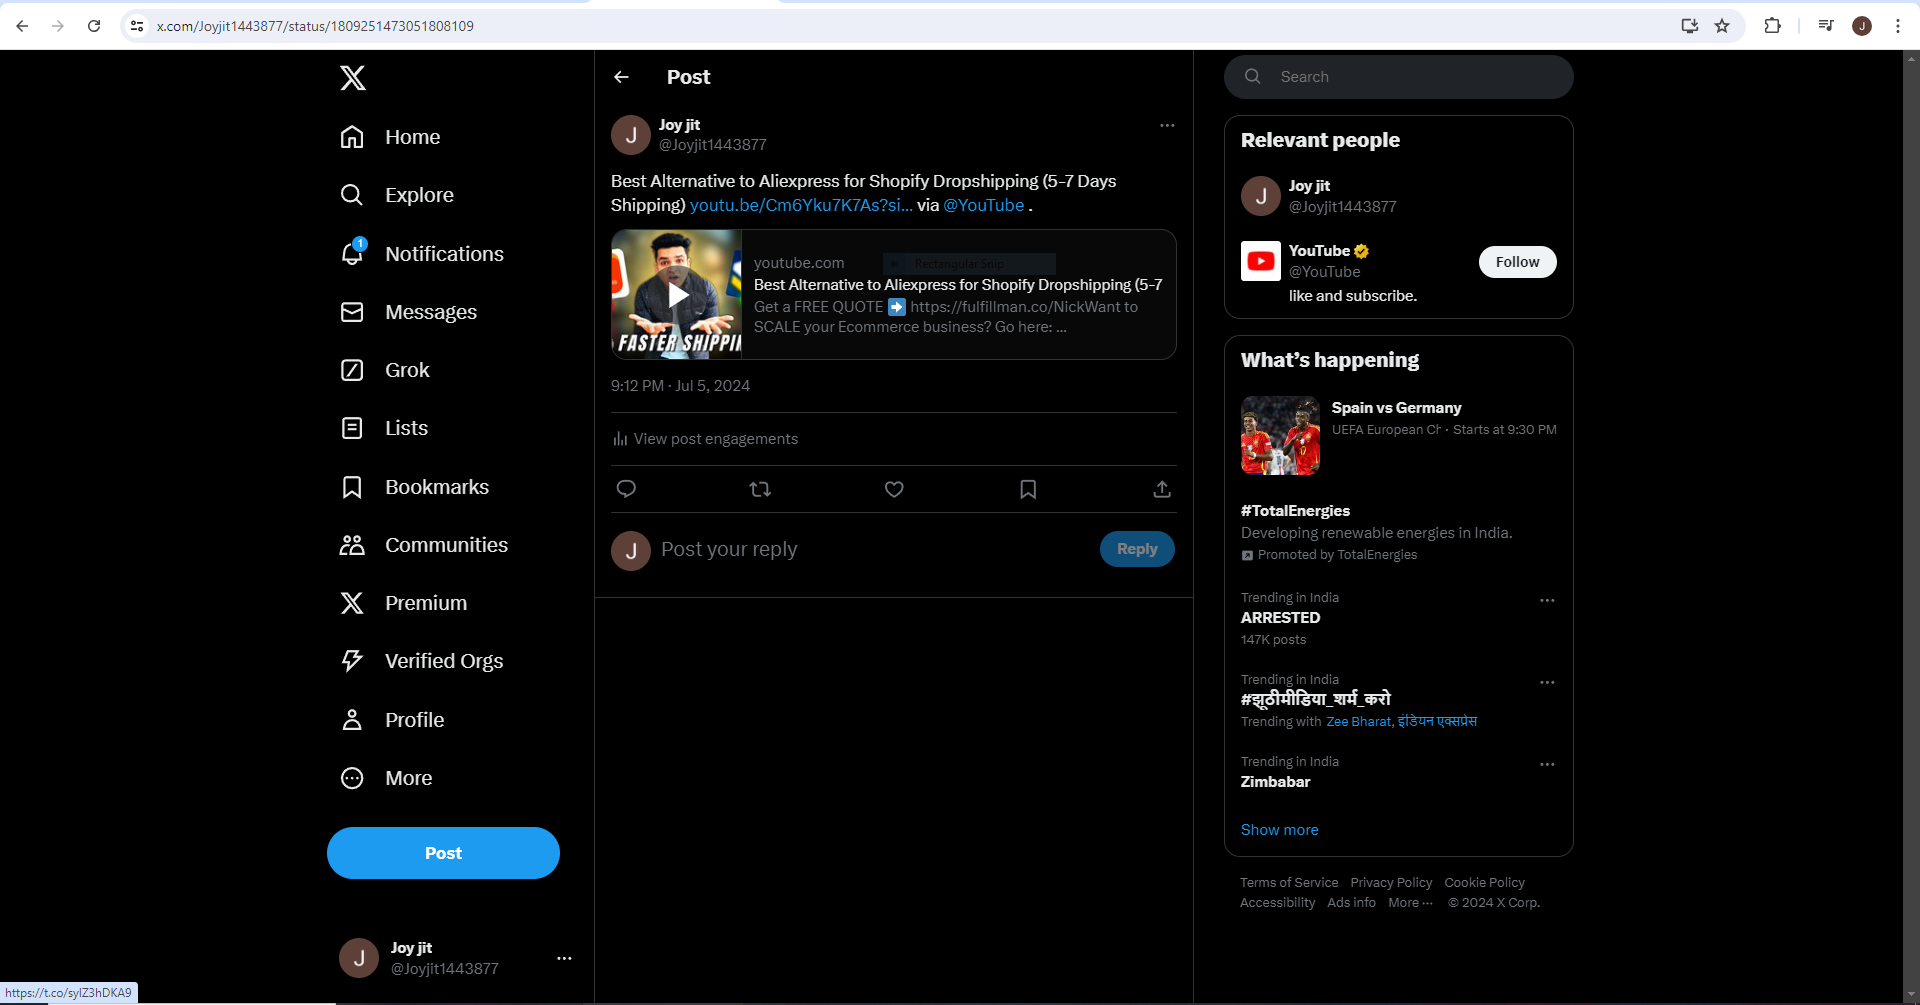View site information icon in address bar
The width and height of the screenshot is (1920, 1005).
tap(137, 26)
